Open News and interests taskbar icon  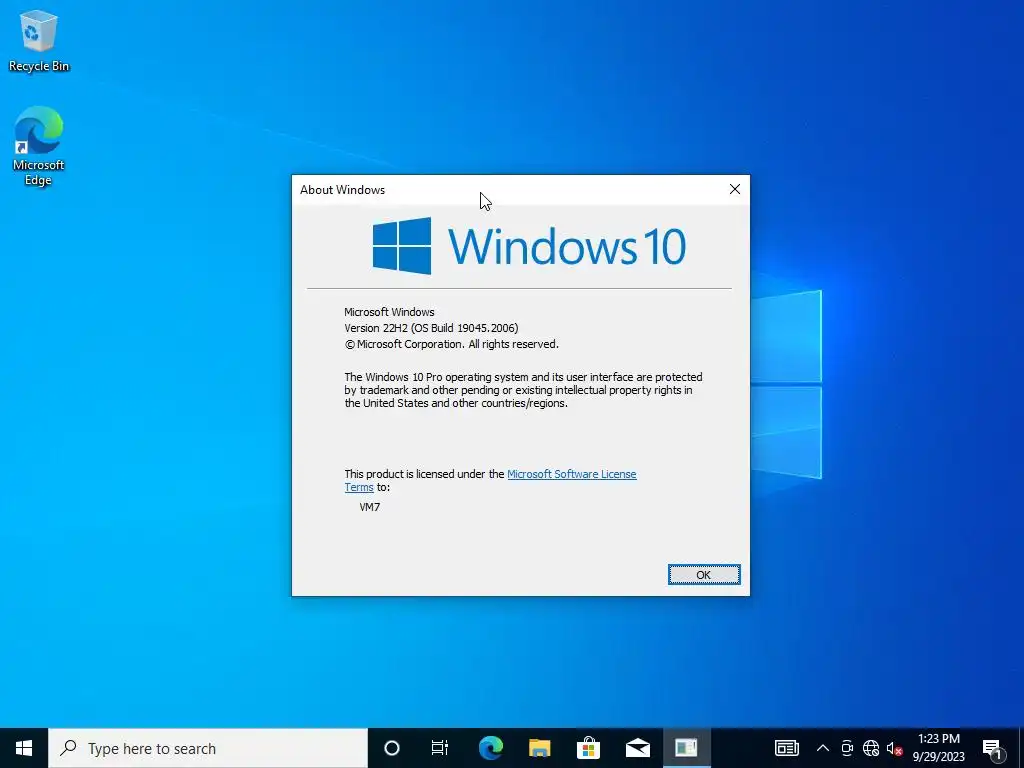point(786,748)
